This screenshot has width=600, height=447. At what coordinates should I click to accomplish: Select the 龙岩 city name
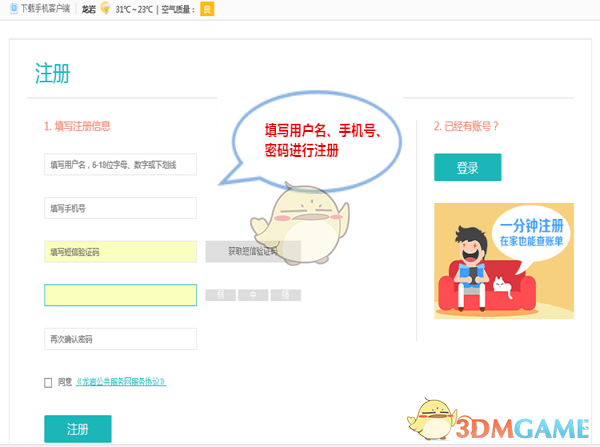click(x=88, y=9)
